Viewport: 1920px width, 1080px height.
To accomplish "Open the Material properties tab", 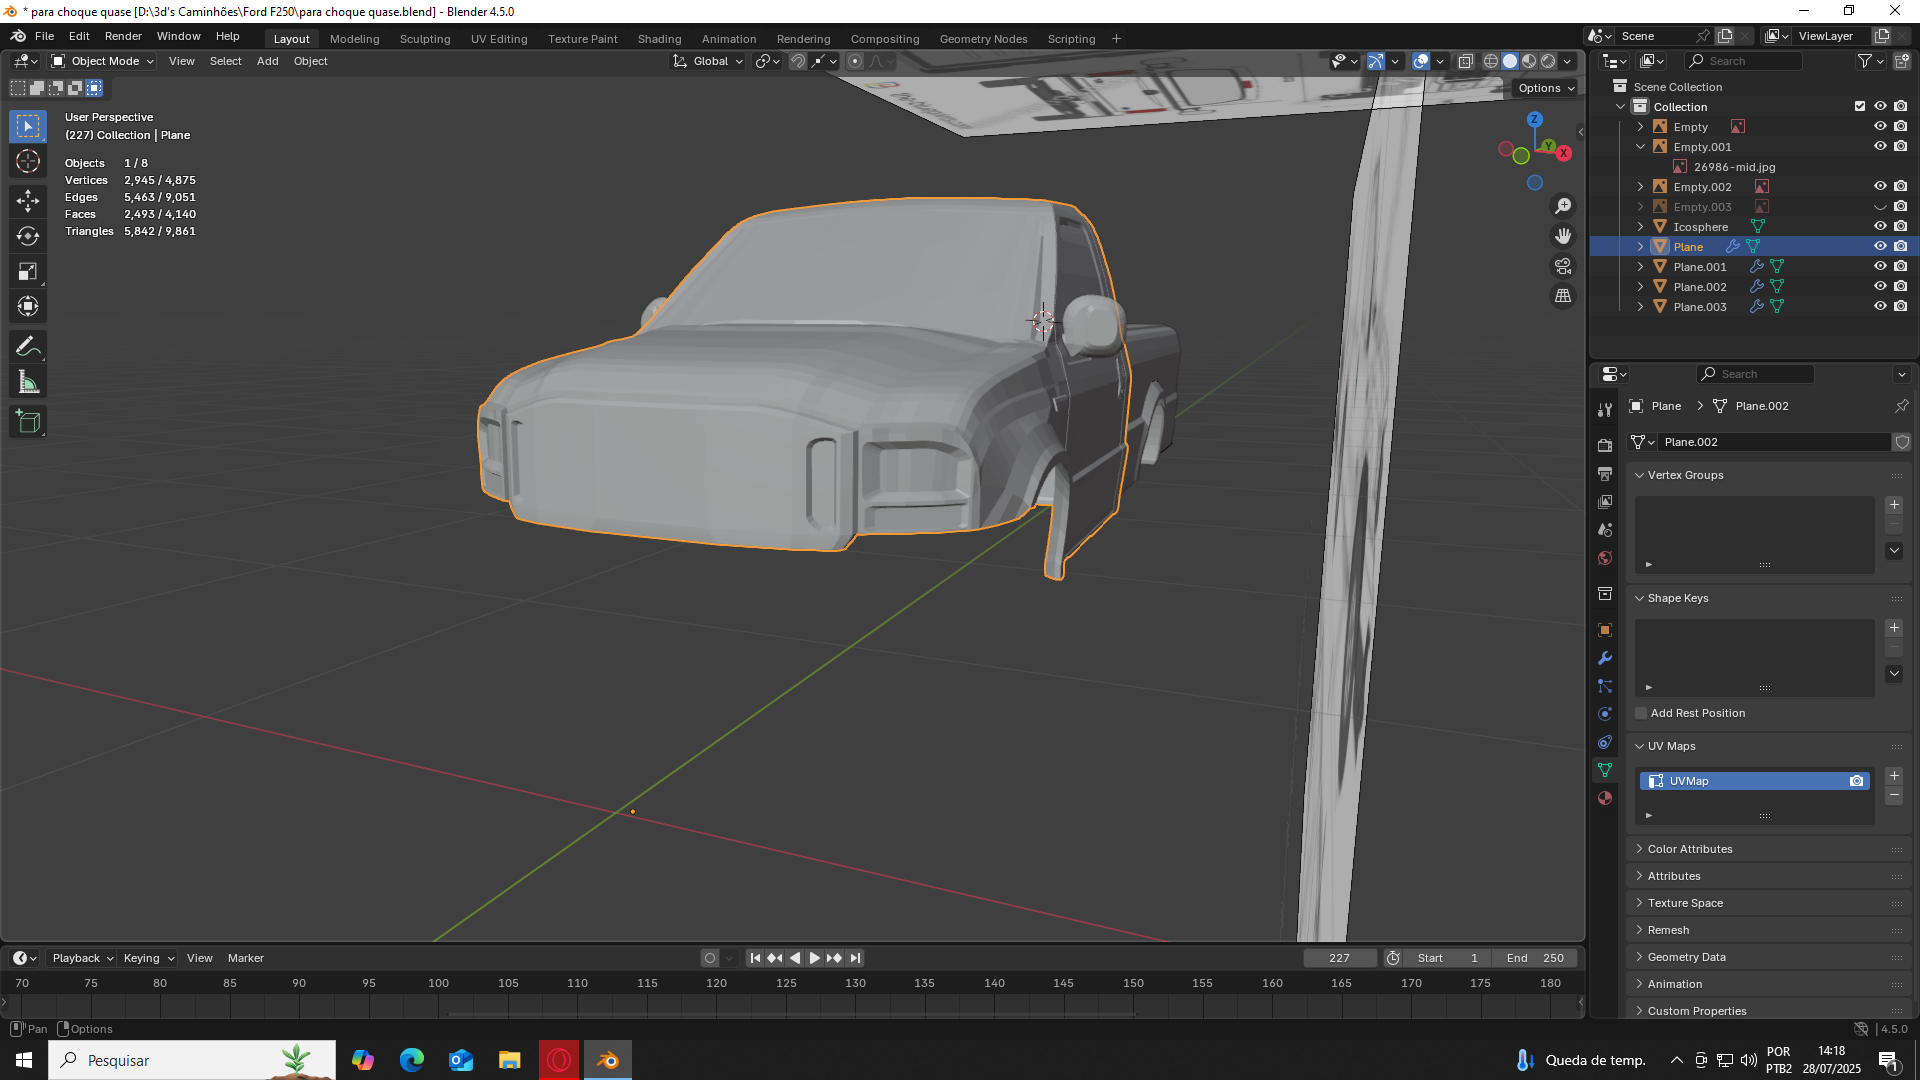I will click(x=1605, y=798).
